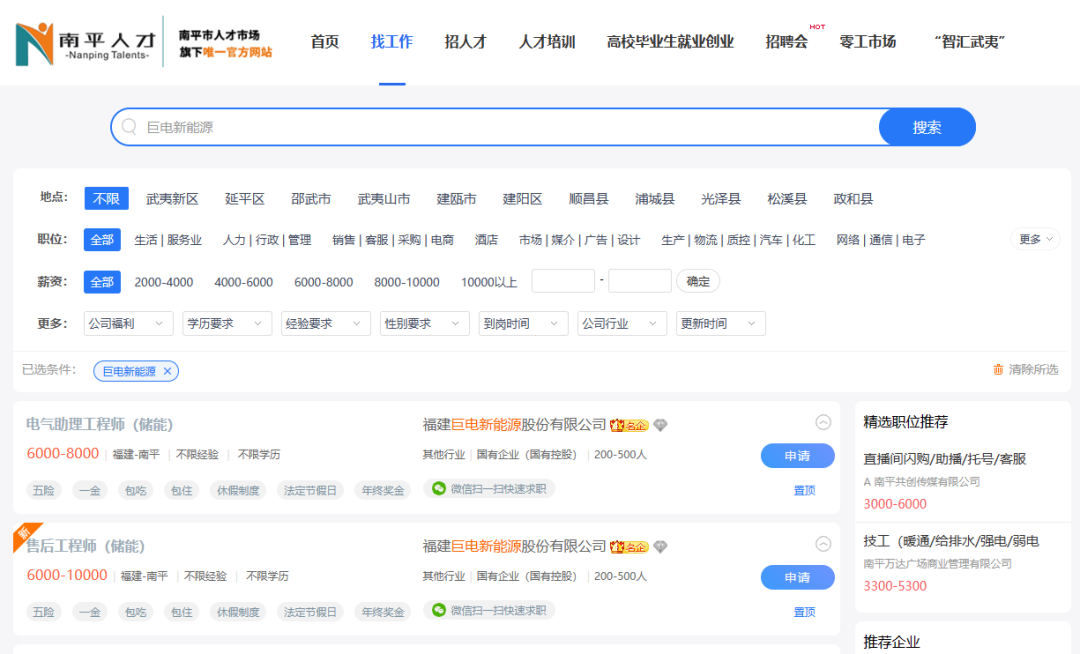The height and width of the screenshot is (654, 1080).
Task: Open 零工市场 nav item
Action: click(868, 42)
